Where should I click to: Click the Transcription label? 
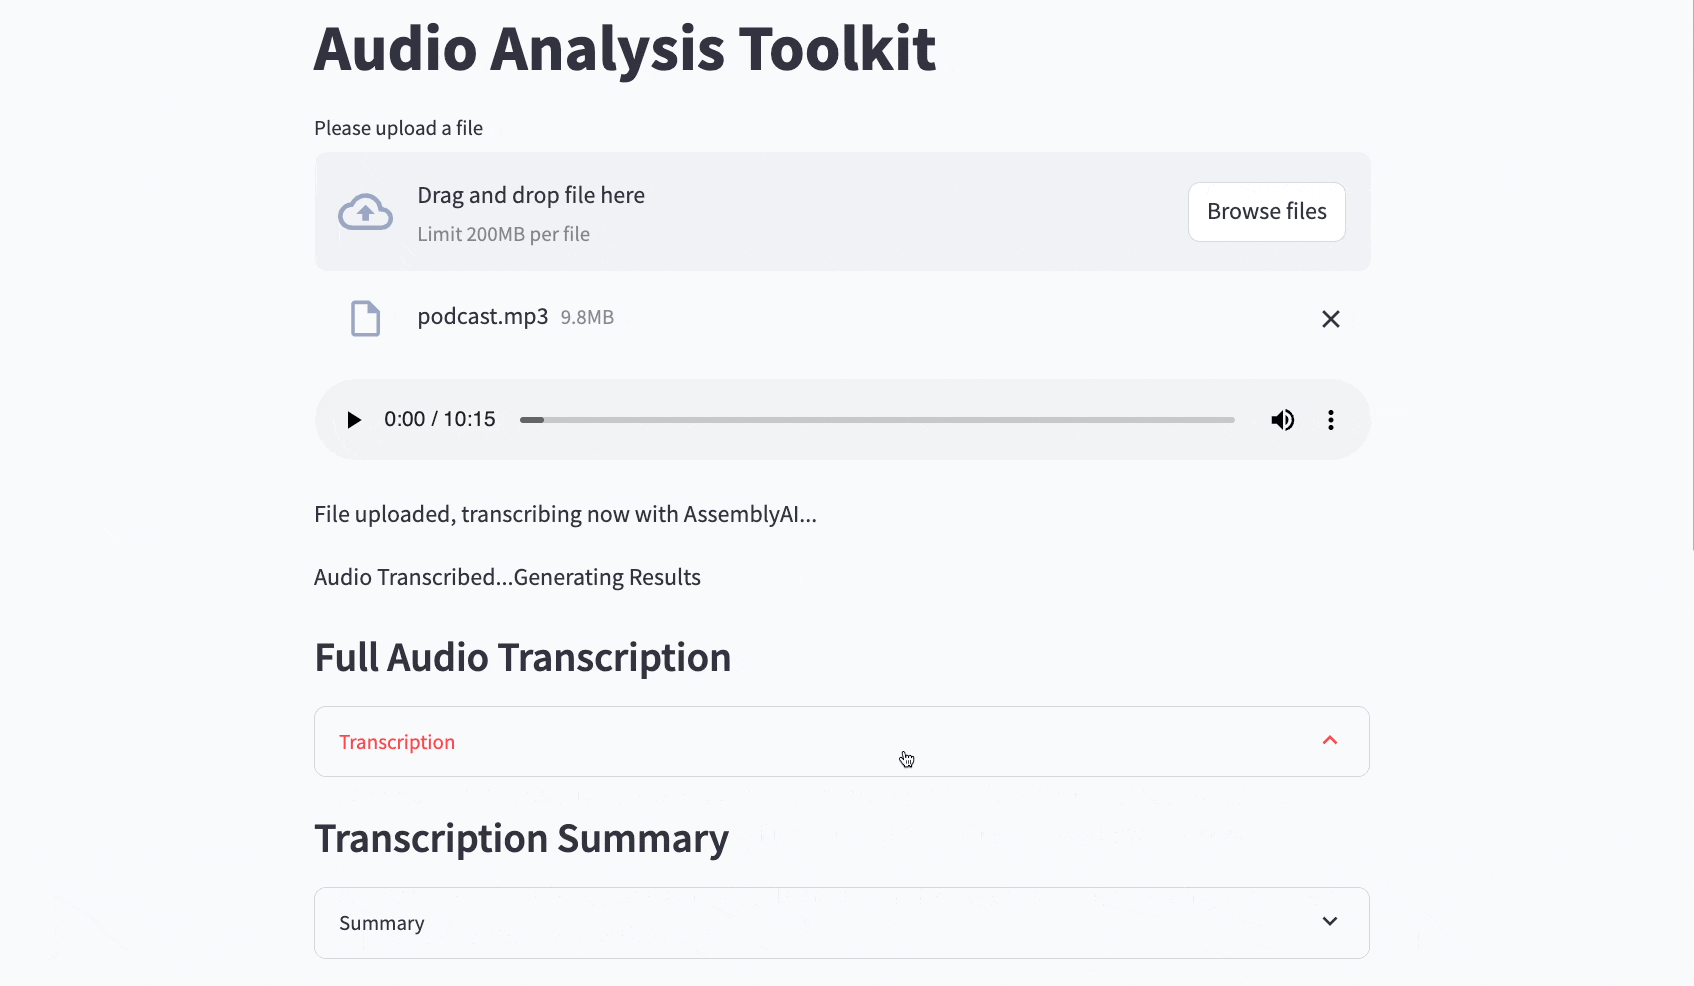tap(397, 741)
